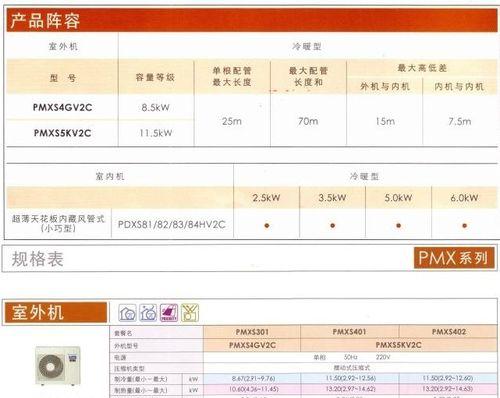This screenshot has width=500, height=398.
Task: Click the orange PMX系列 label
Action: (x=454, y=258)
